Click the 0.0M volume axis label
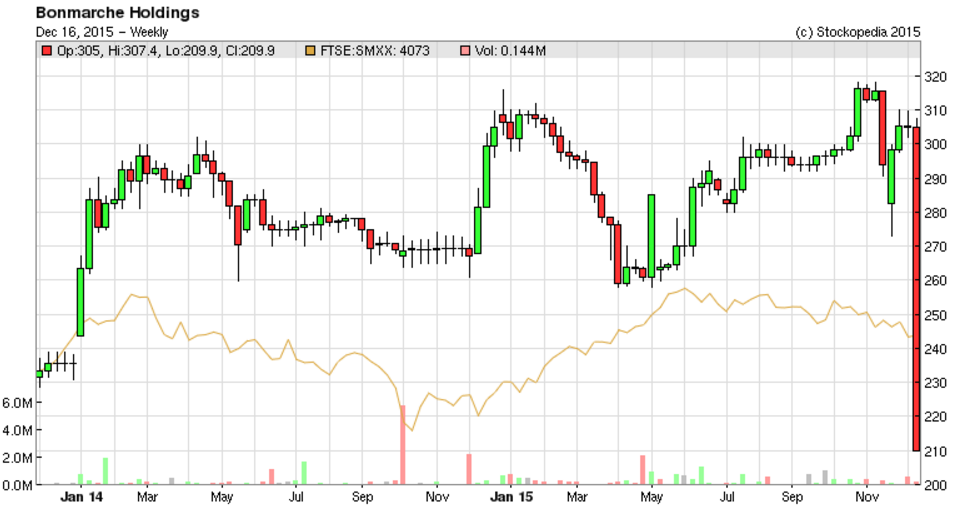This screenshot has width=970, height=519. [17, 485]
